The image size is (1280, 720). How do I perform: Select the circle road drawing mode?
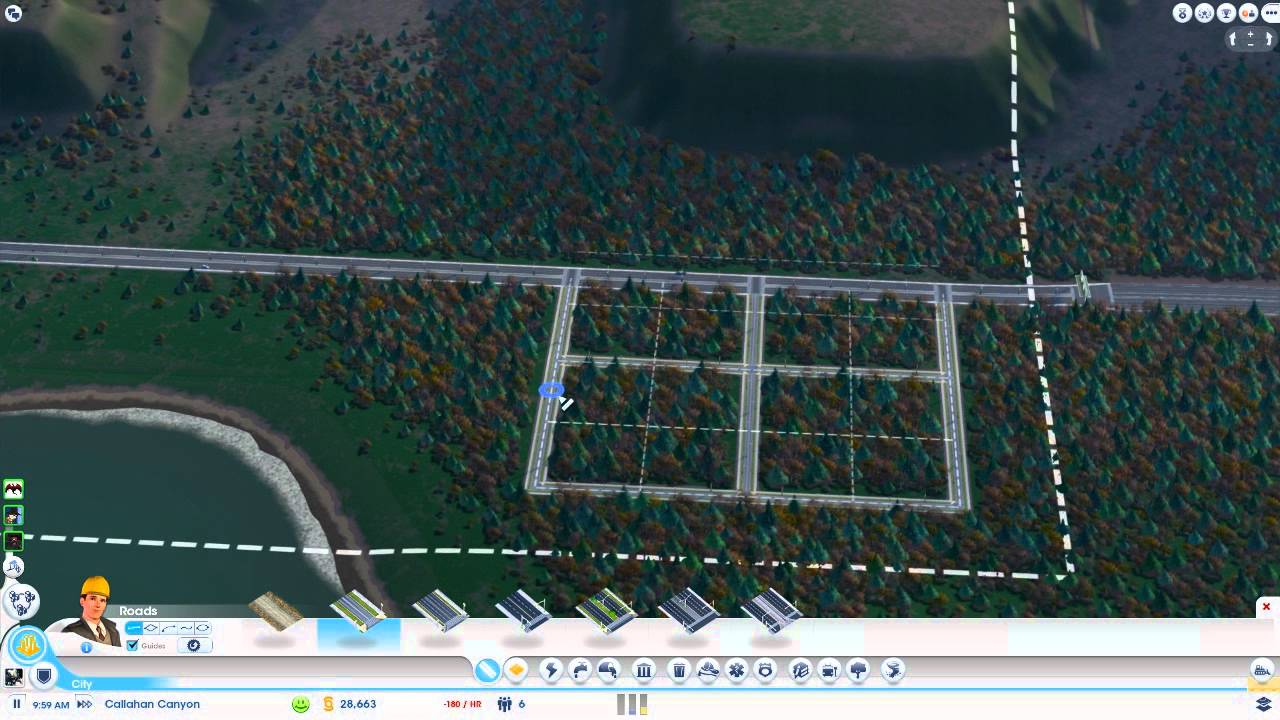(x=202, y=628)
